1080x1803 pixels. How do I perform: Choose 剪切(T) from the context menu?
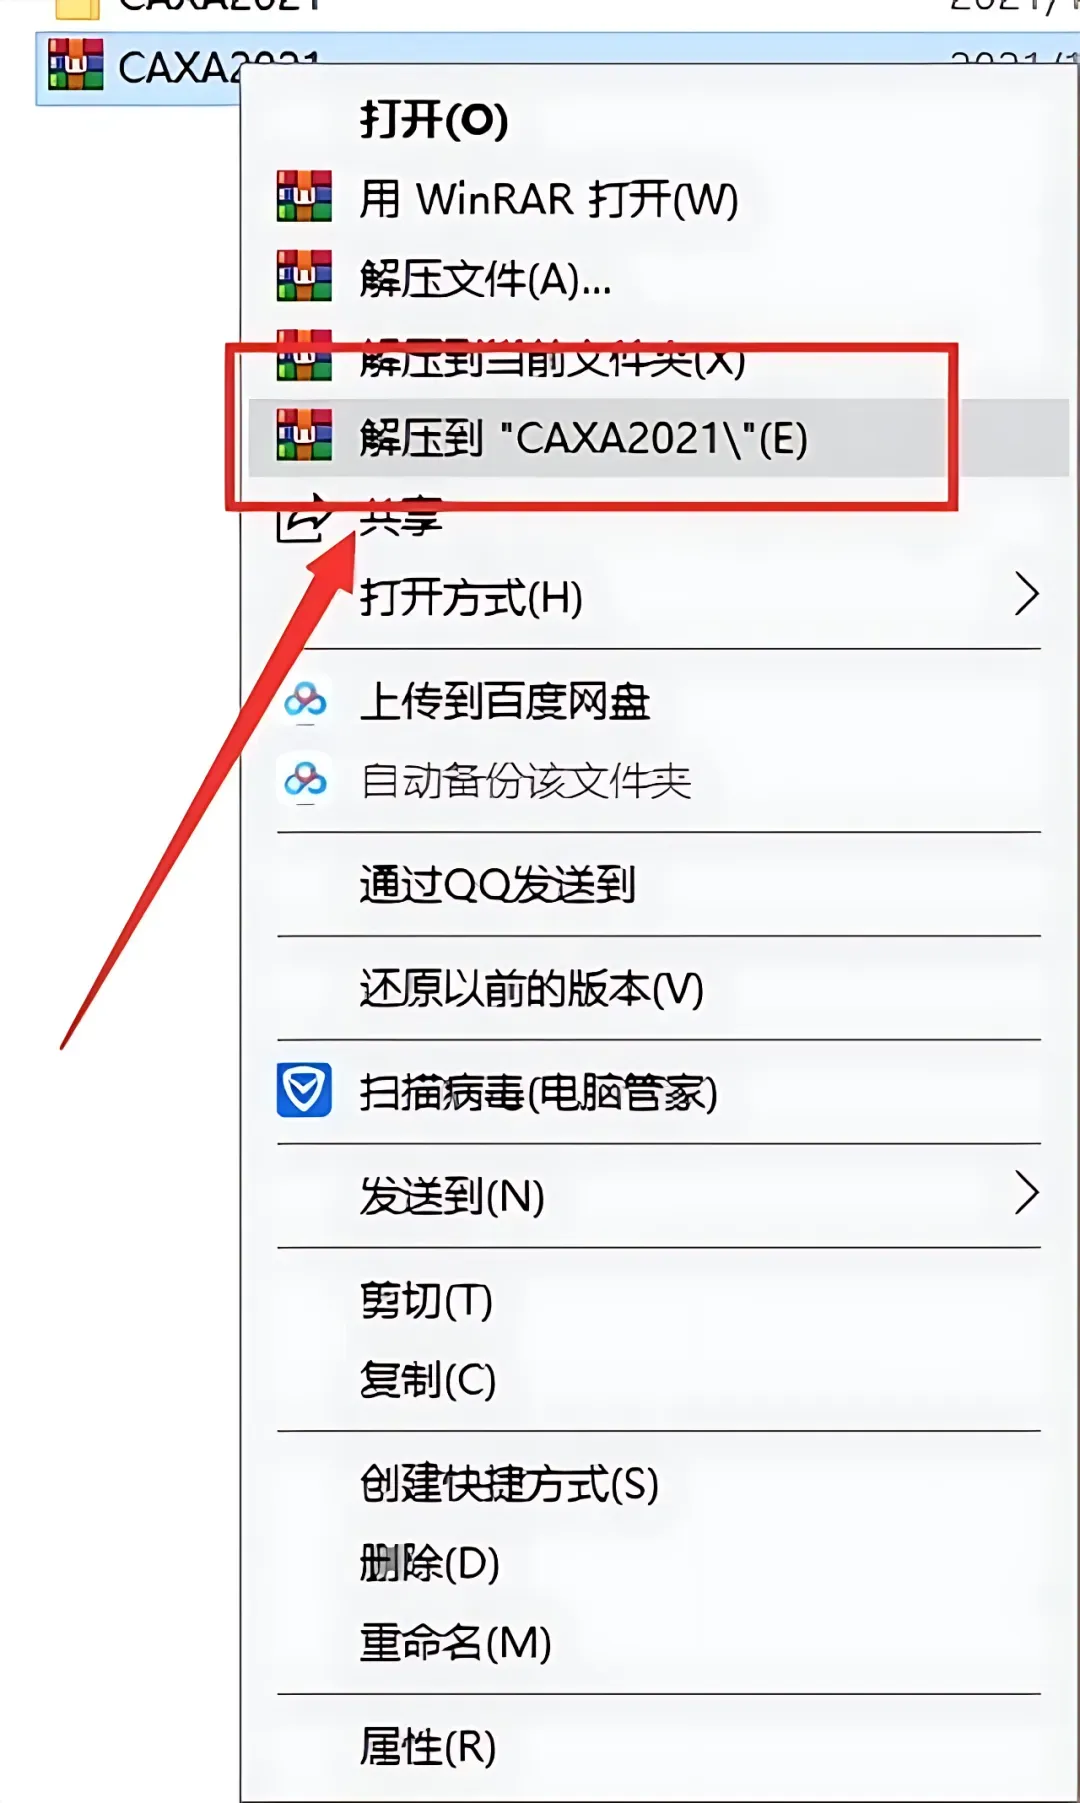426,1300
